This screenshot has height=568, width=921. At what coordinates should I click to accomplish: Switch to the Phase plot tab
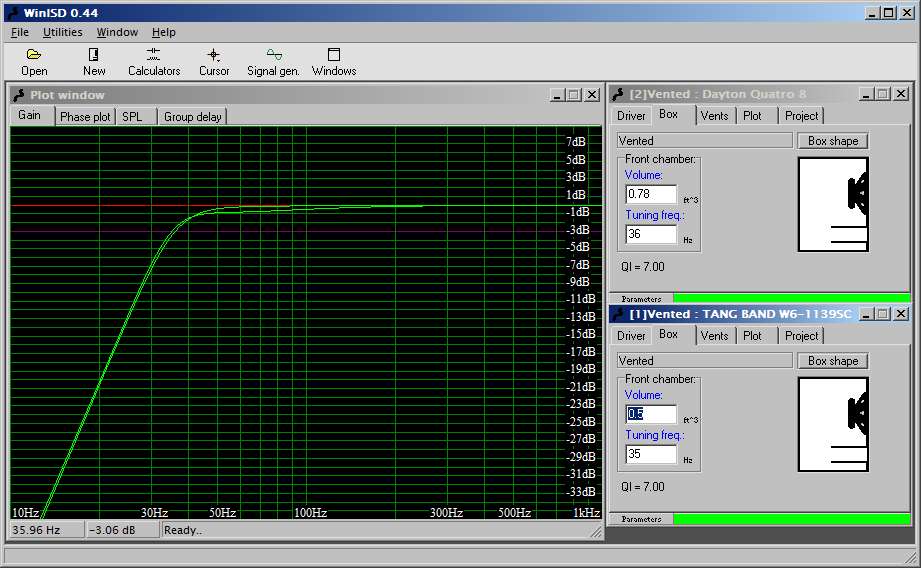(x=85, y=116)
